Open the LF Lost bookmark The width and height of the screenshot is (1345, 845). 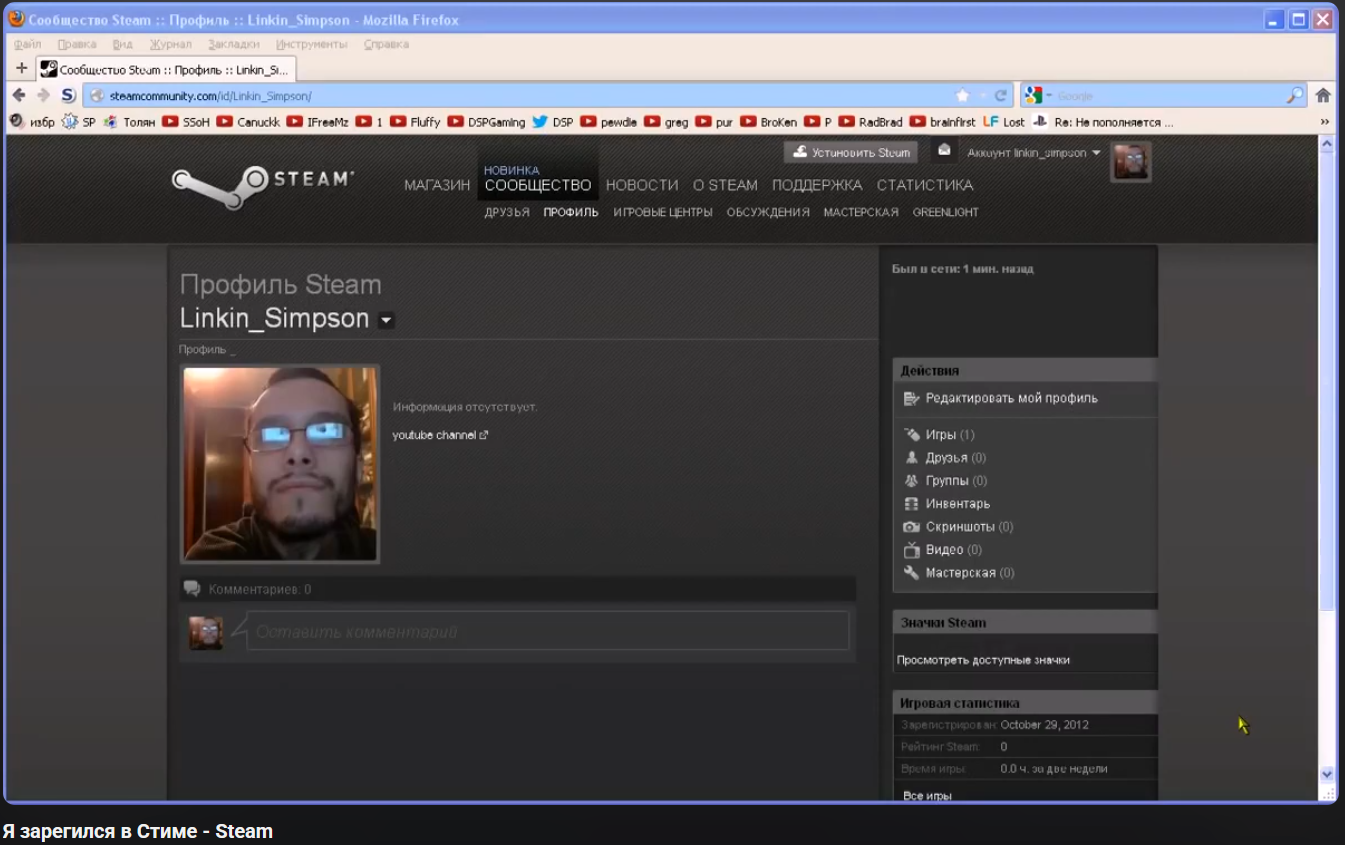1004,122
